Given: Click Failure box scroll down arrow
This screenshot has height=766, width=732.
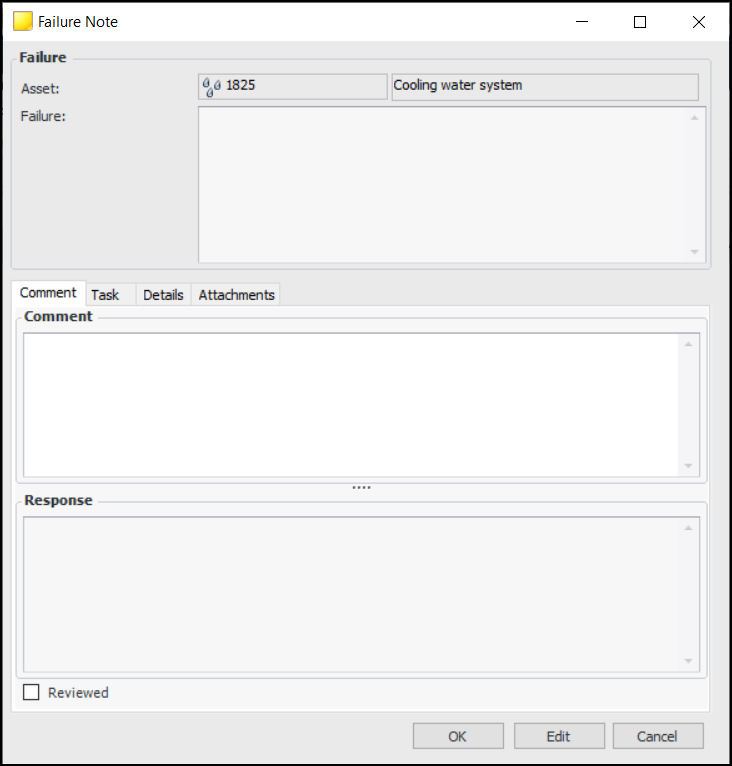Looking at the screenshot, I should point(694,252).
